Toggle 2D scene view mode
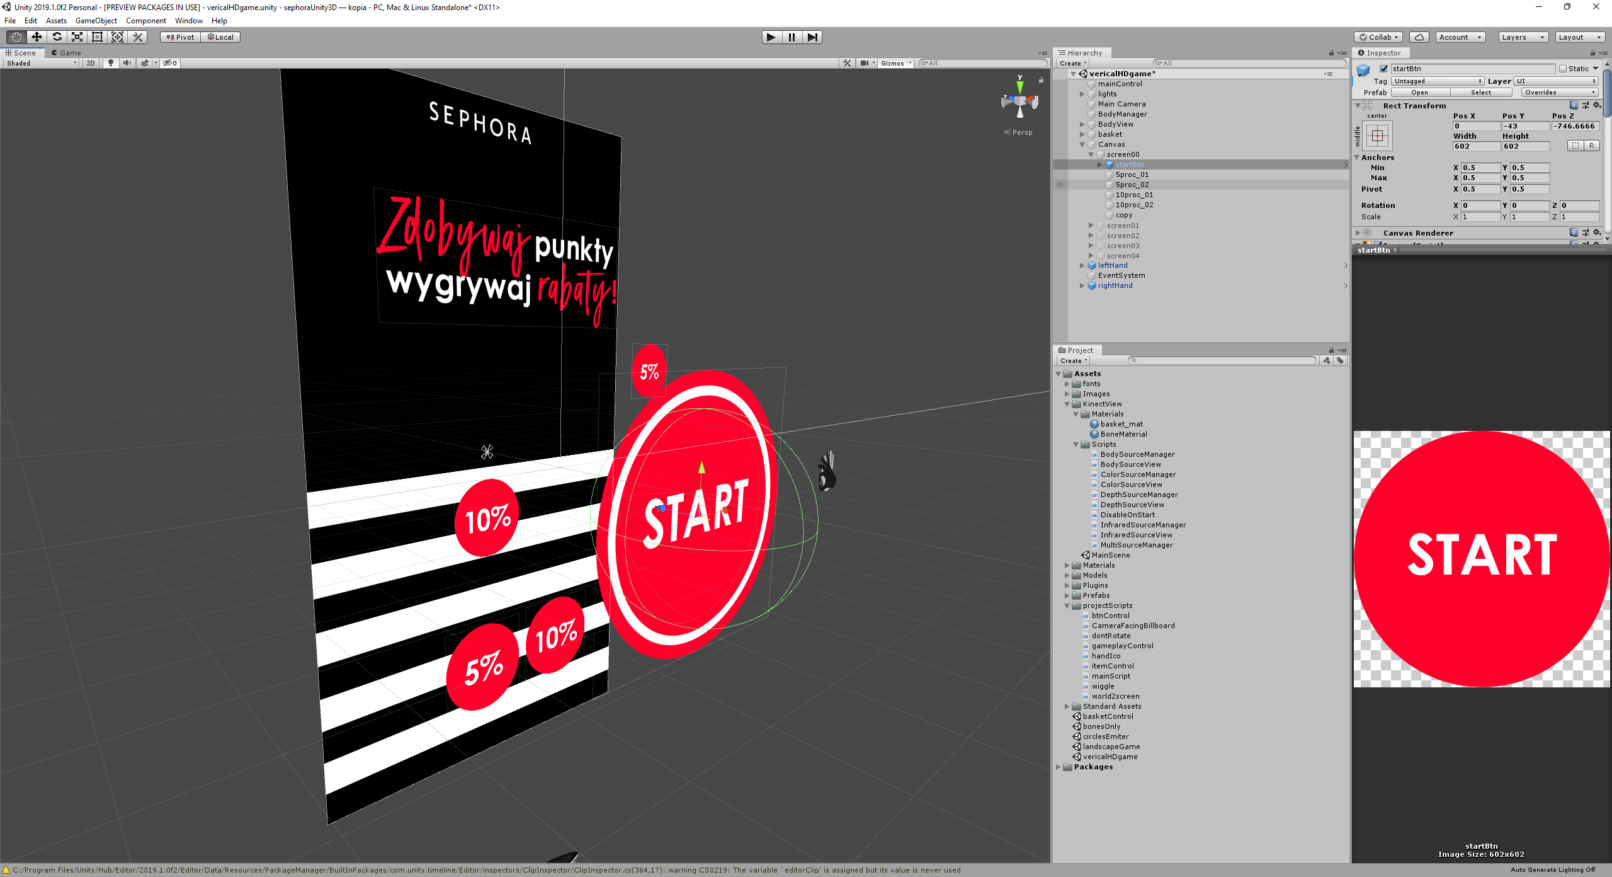 pyautogui.click(x=90, y=63)
